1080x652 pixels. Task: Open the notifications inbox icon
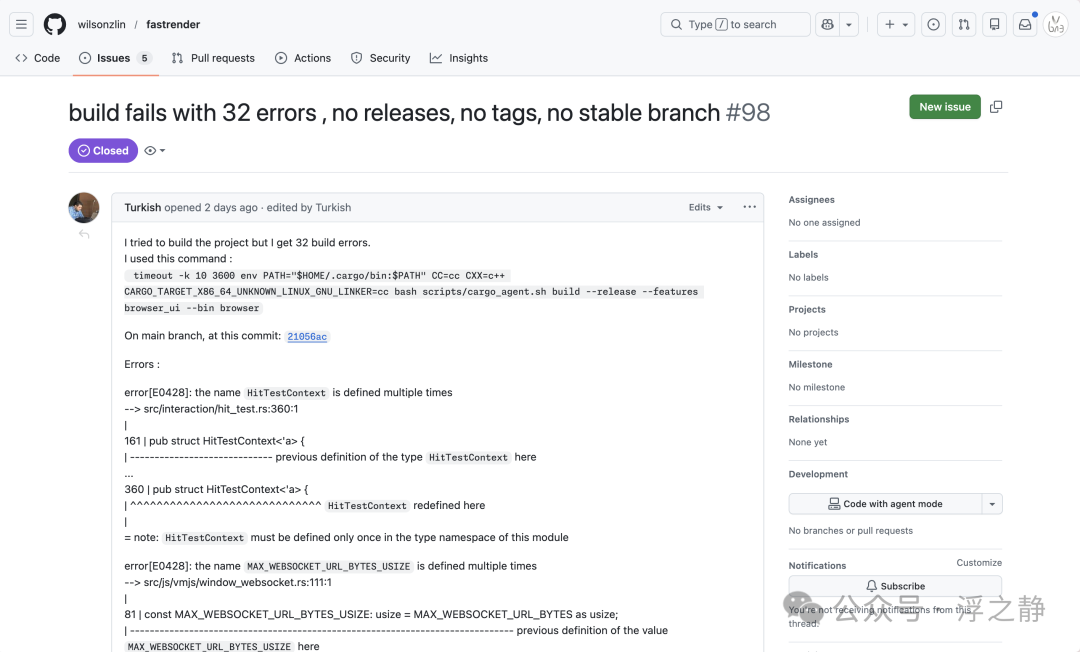[x=1025, y=25]
